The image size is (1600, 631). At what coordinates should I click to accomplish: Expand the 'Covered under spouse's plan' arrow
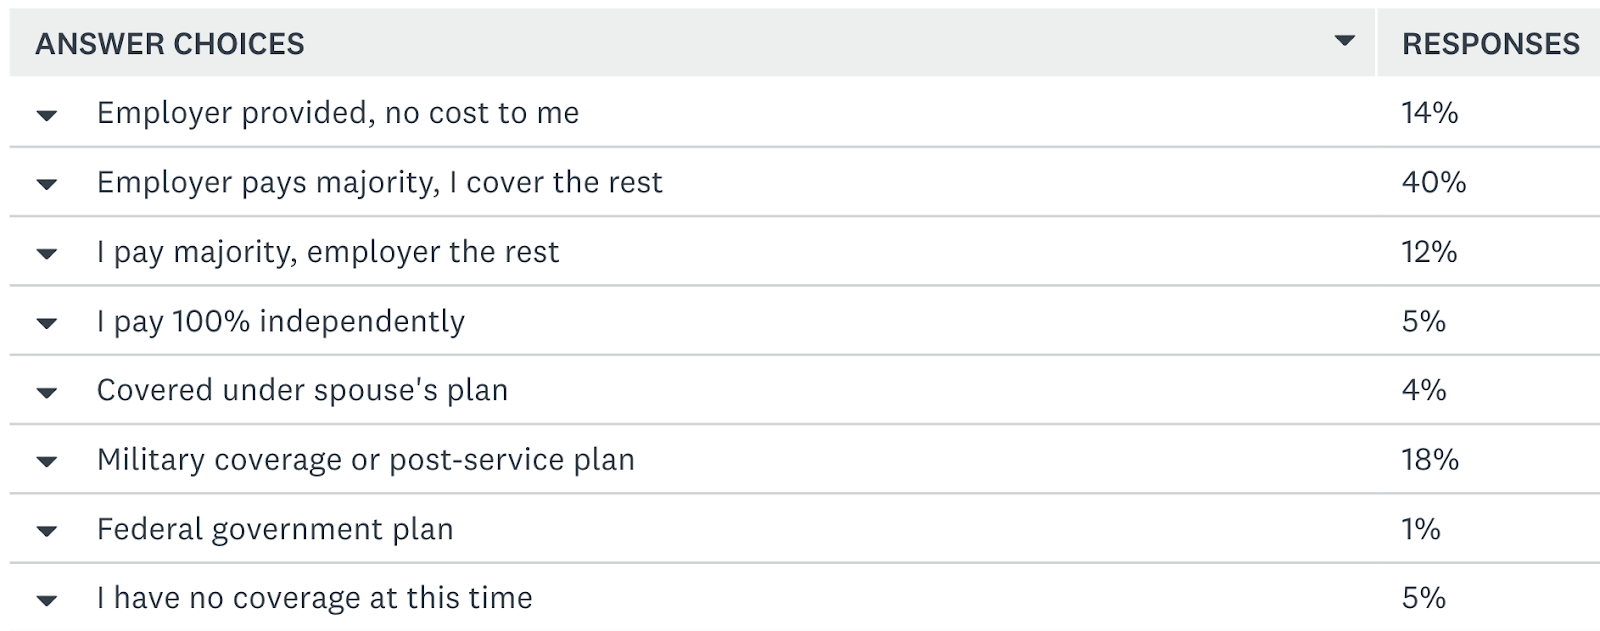[x=46, y=392]
